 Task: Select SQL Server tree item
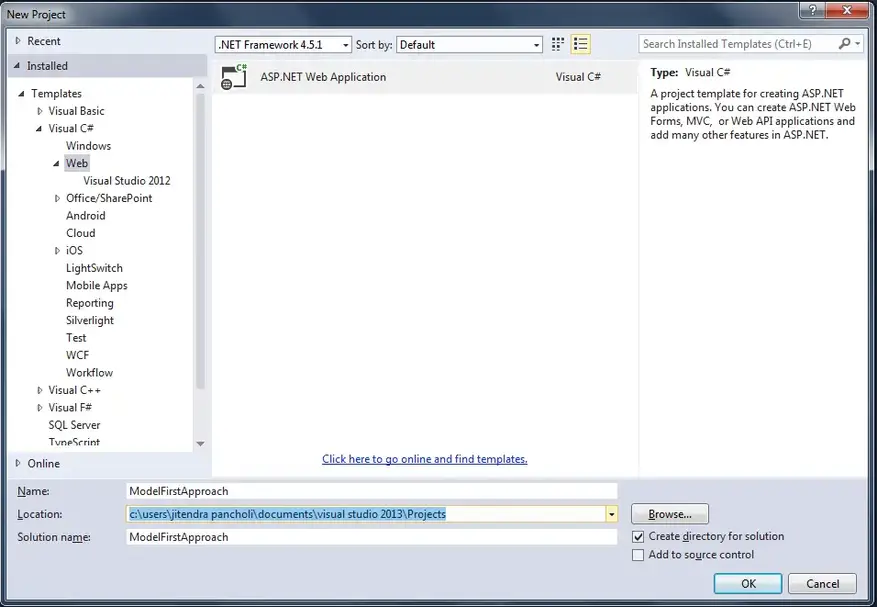click(x=74, y=425)
